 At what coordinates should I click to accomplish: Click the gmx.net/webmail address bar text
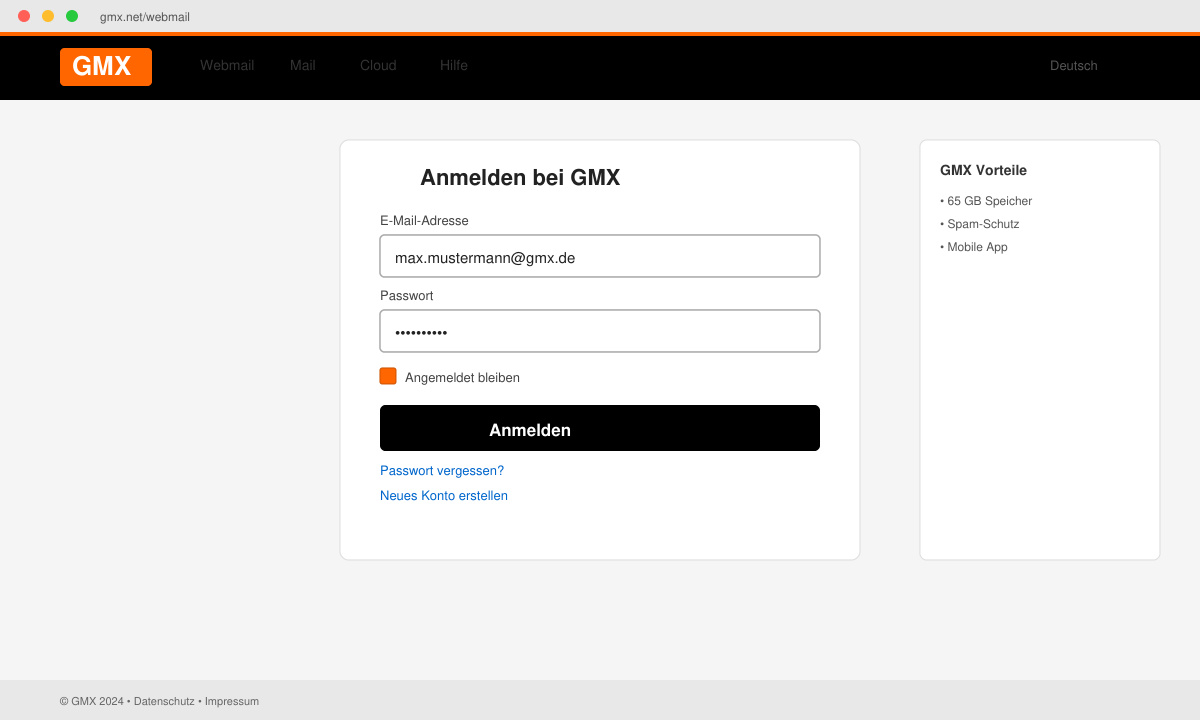[145, 17]
